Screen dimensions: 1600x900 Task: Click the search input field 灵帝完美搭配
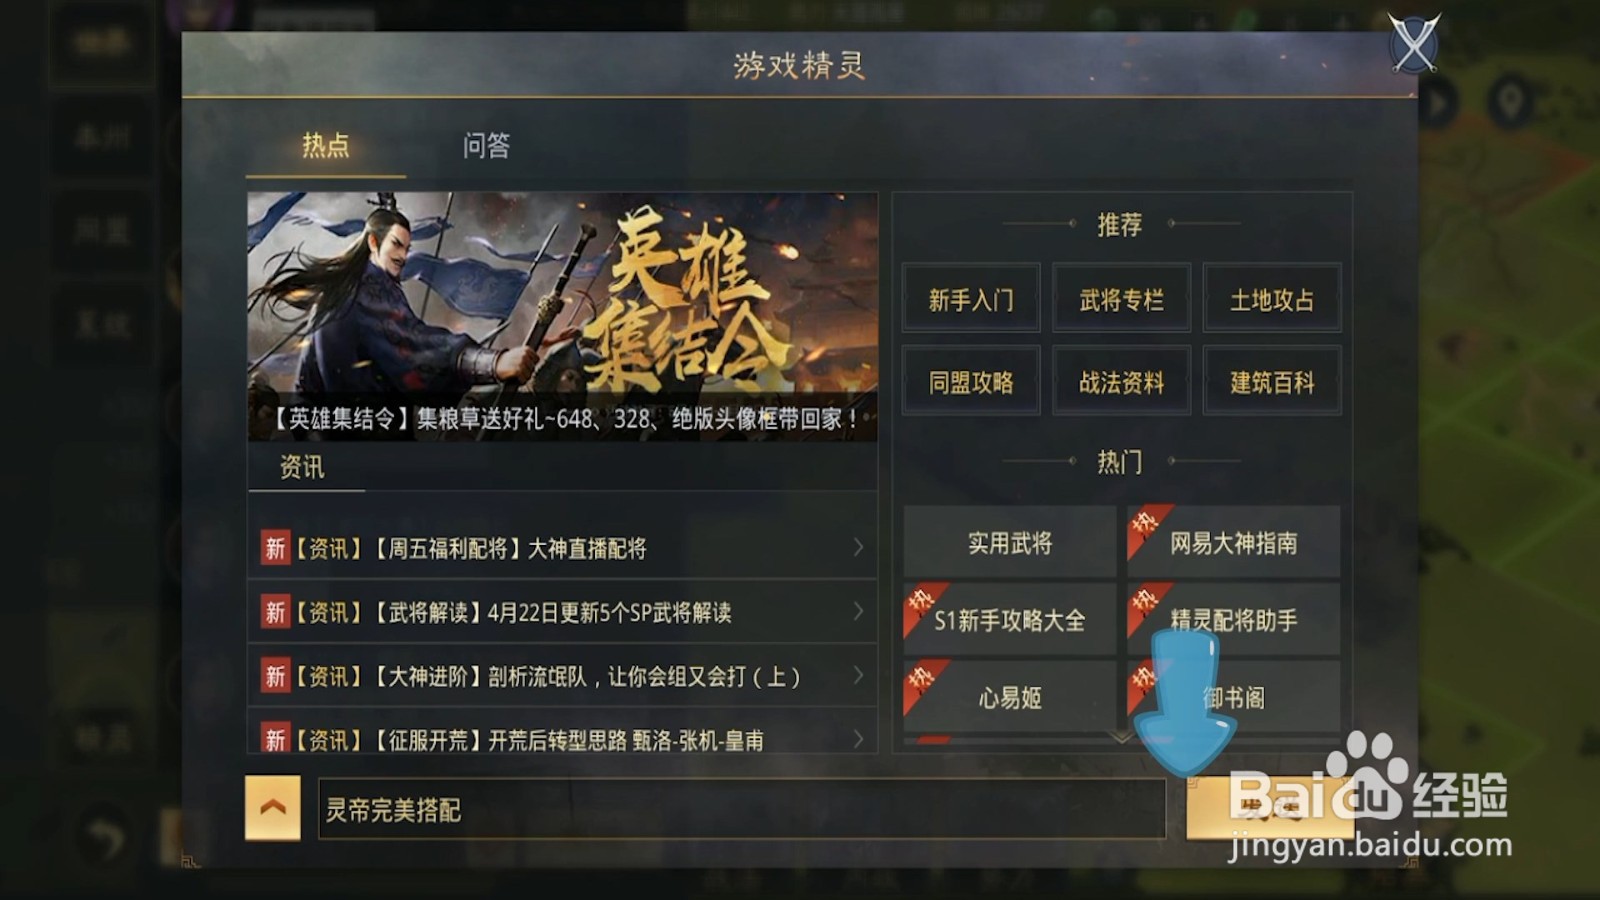[741, 809]
